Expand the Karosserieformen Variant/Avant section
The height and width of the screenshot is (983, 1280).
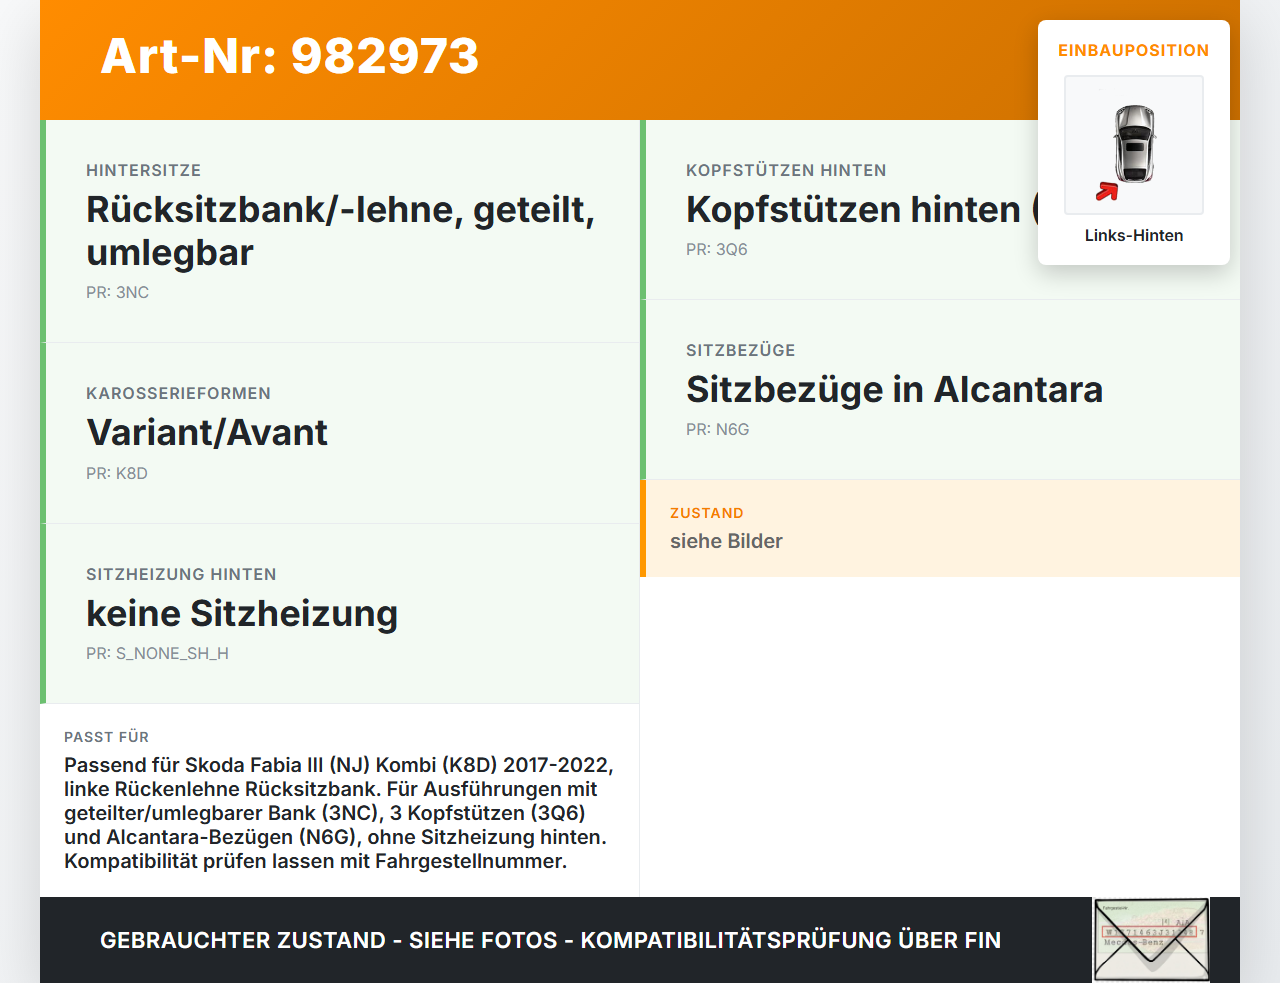207,433
